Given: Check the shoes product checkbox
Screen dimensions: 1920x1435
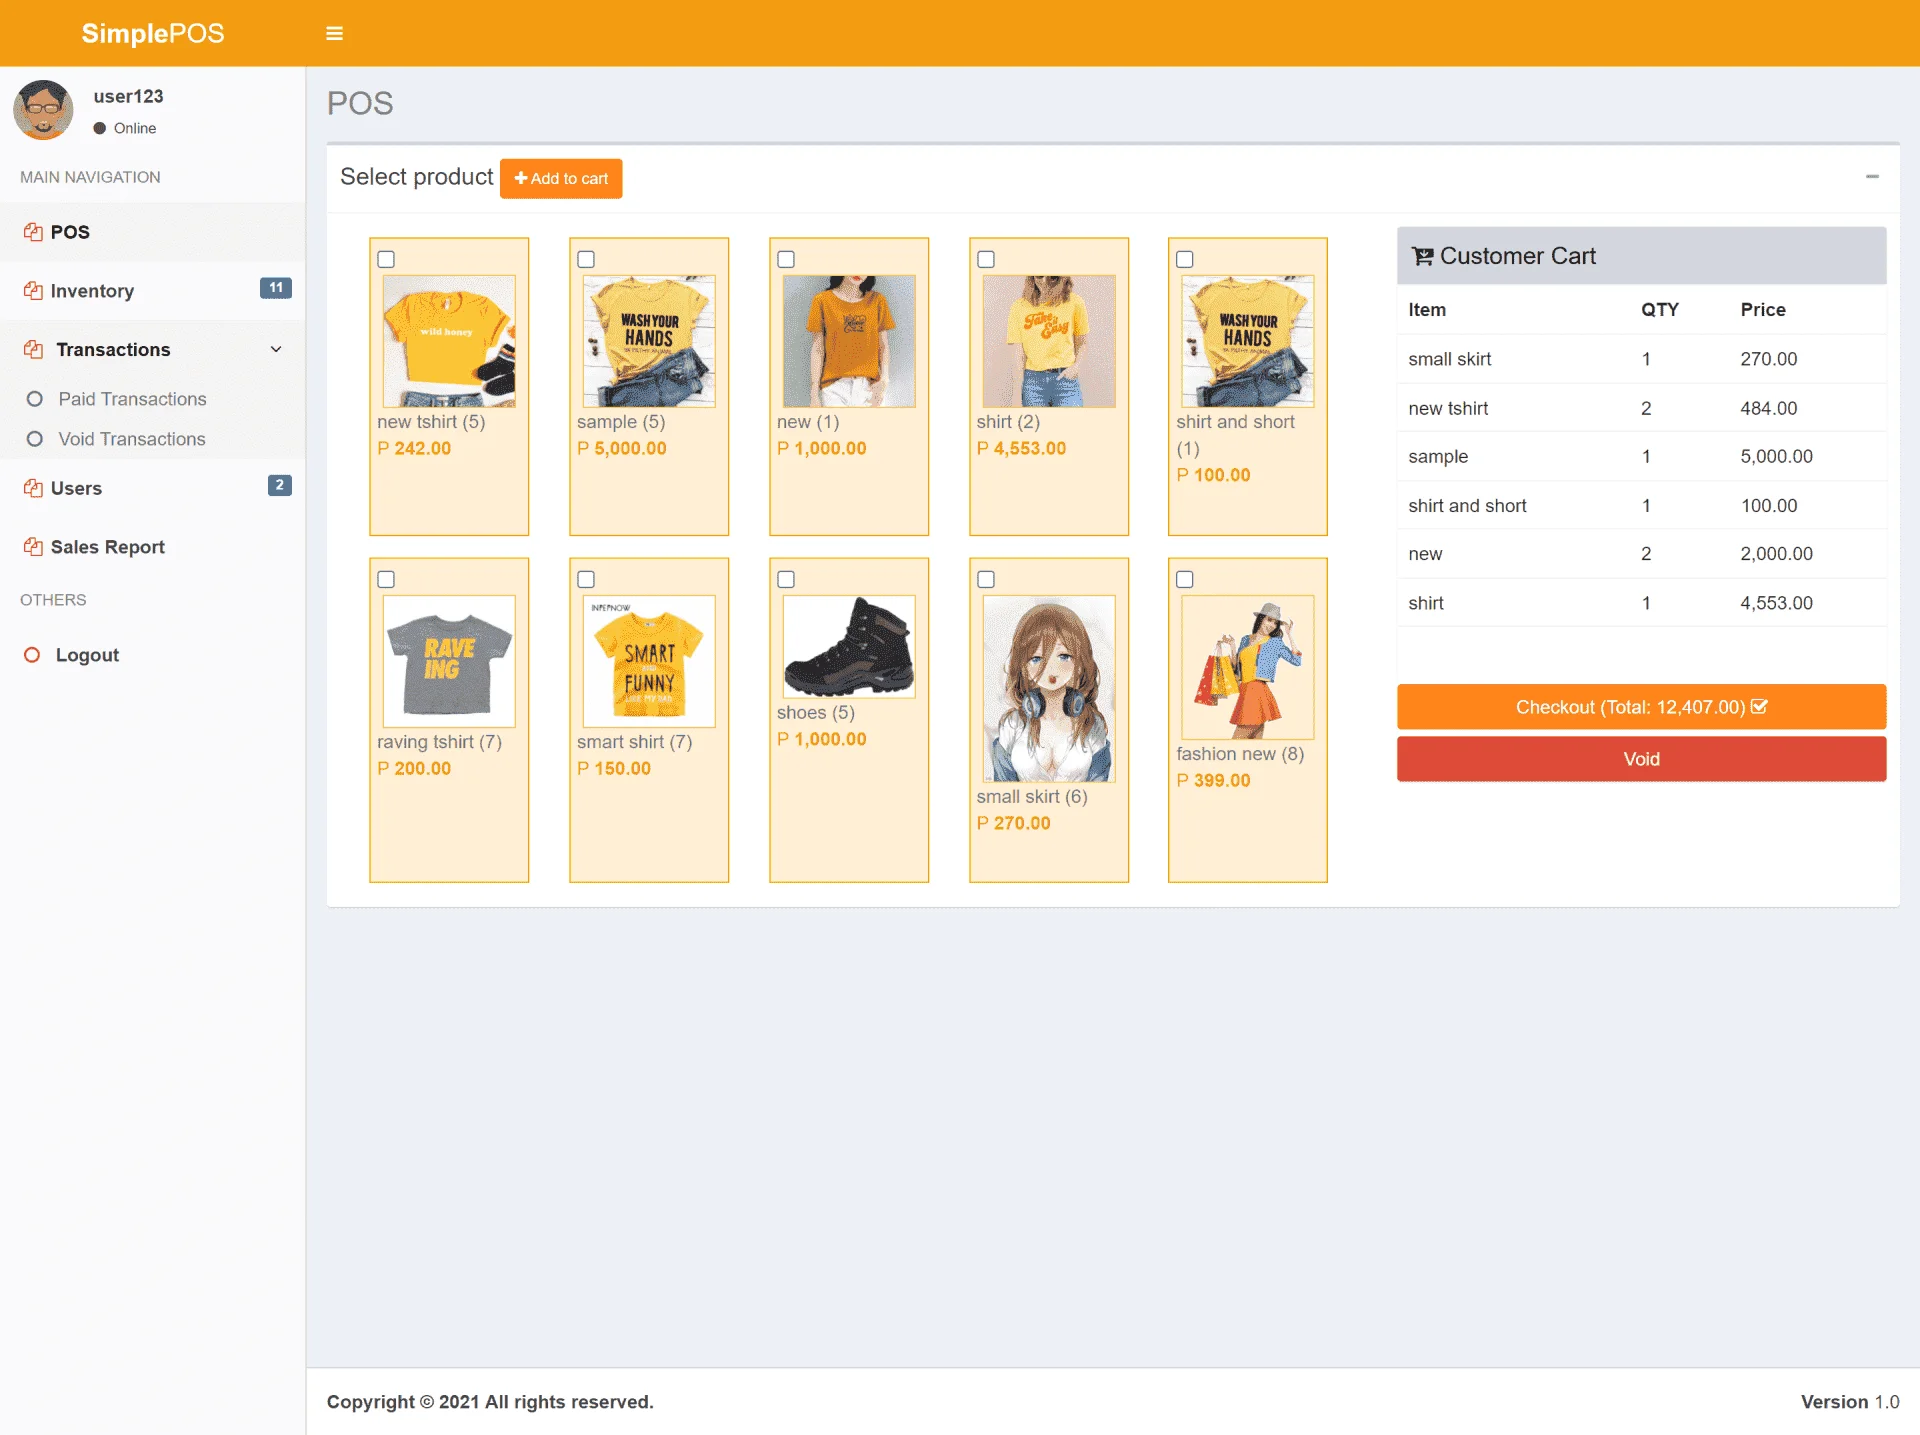Looking at the screenshot, I should (x=786, y=579).
